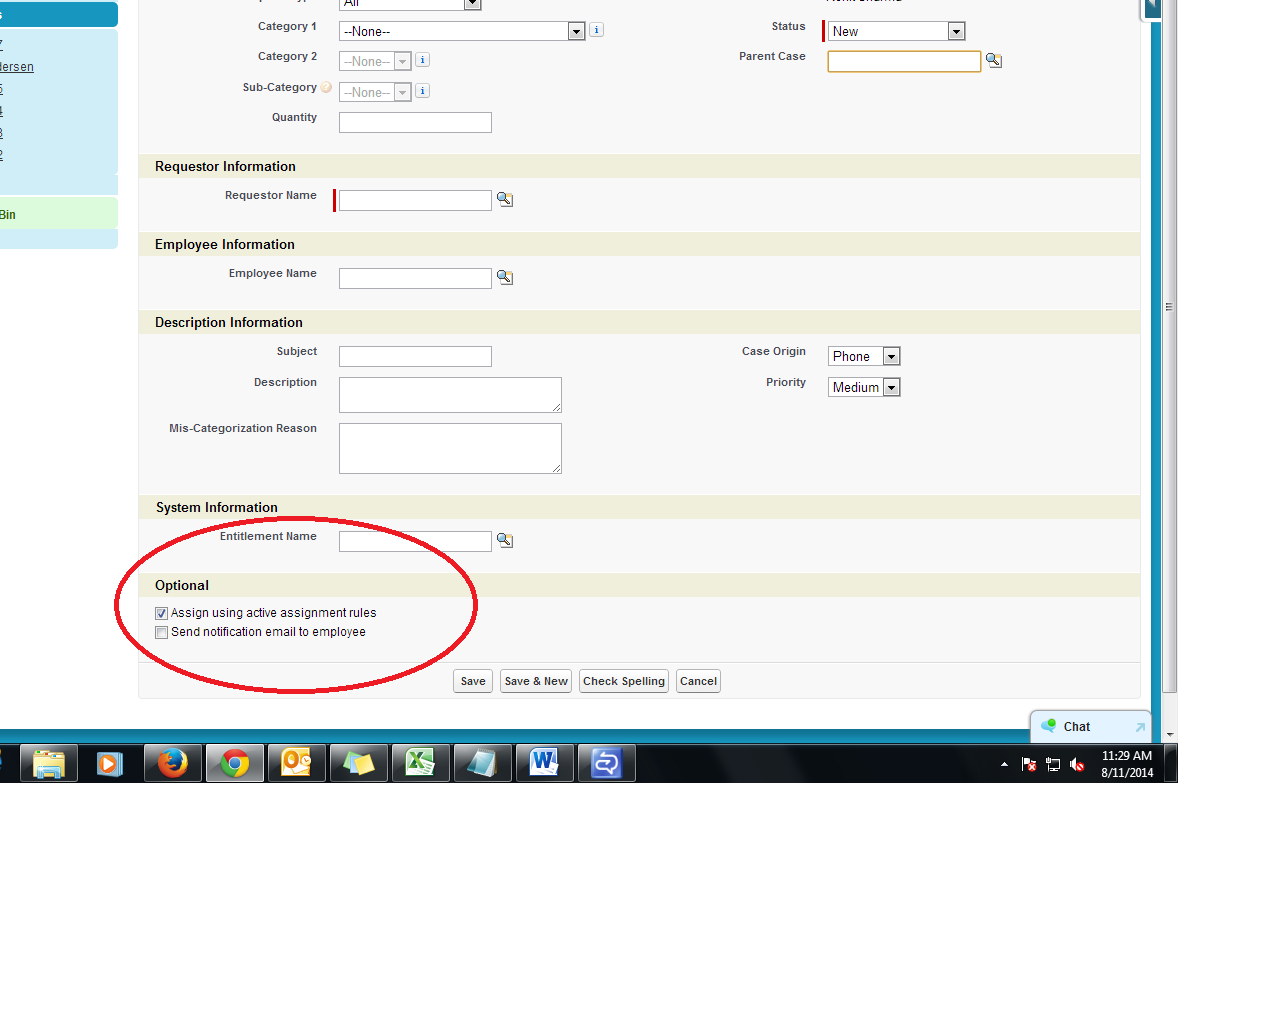Viewport: 1280px width, 1024px height.
Task: Open Windows Explorer from the taskbar
Action: [49, 763]
